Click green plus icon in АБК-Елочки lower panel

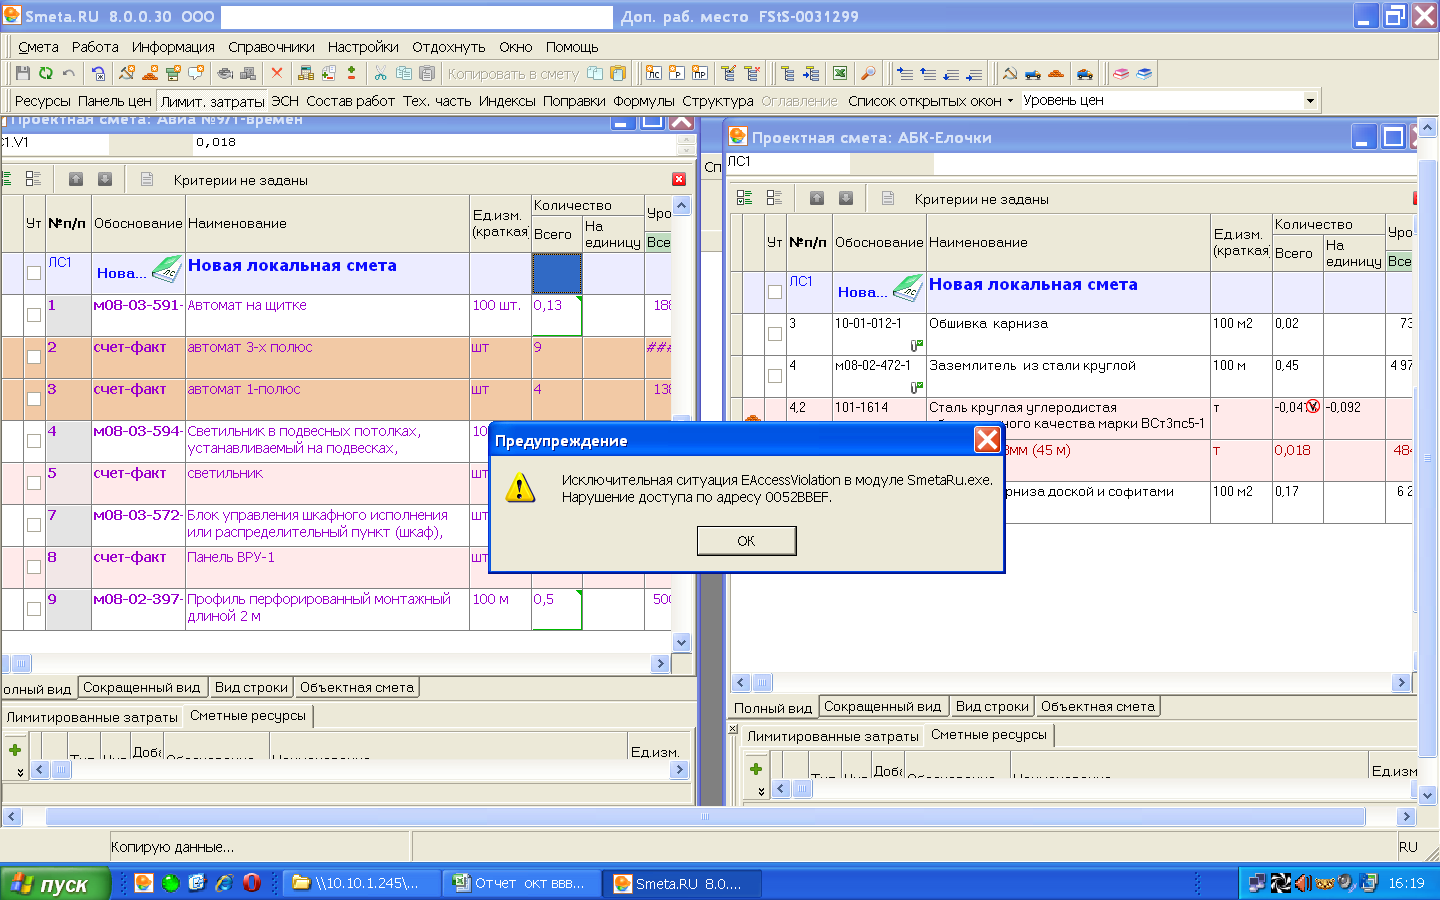coord(756,768)
